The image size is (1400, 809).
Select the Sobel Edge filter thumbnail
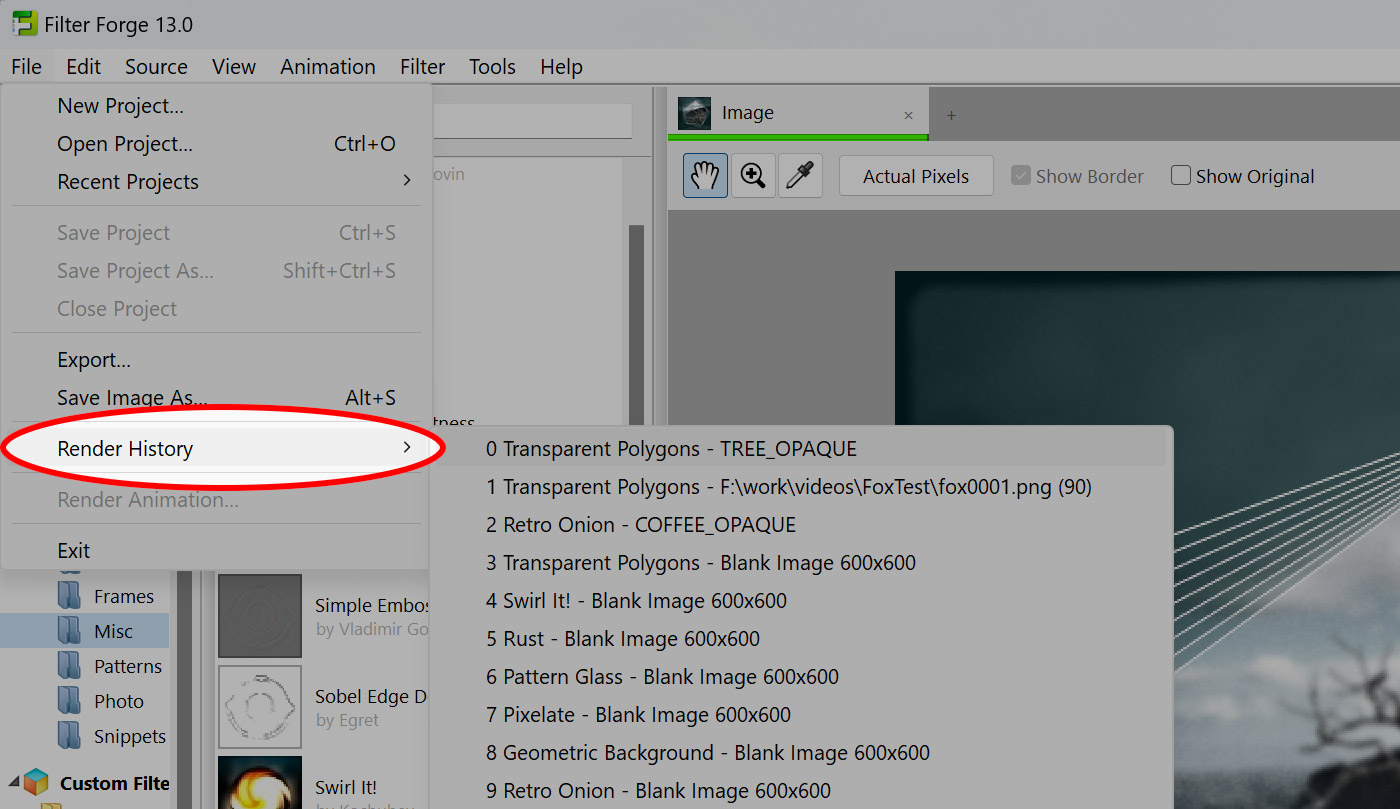tap(260, 707)
